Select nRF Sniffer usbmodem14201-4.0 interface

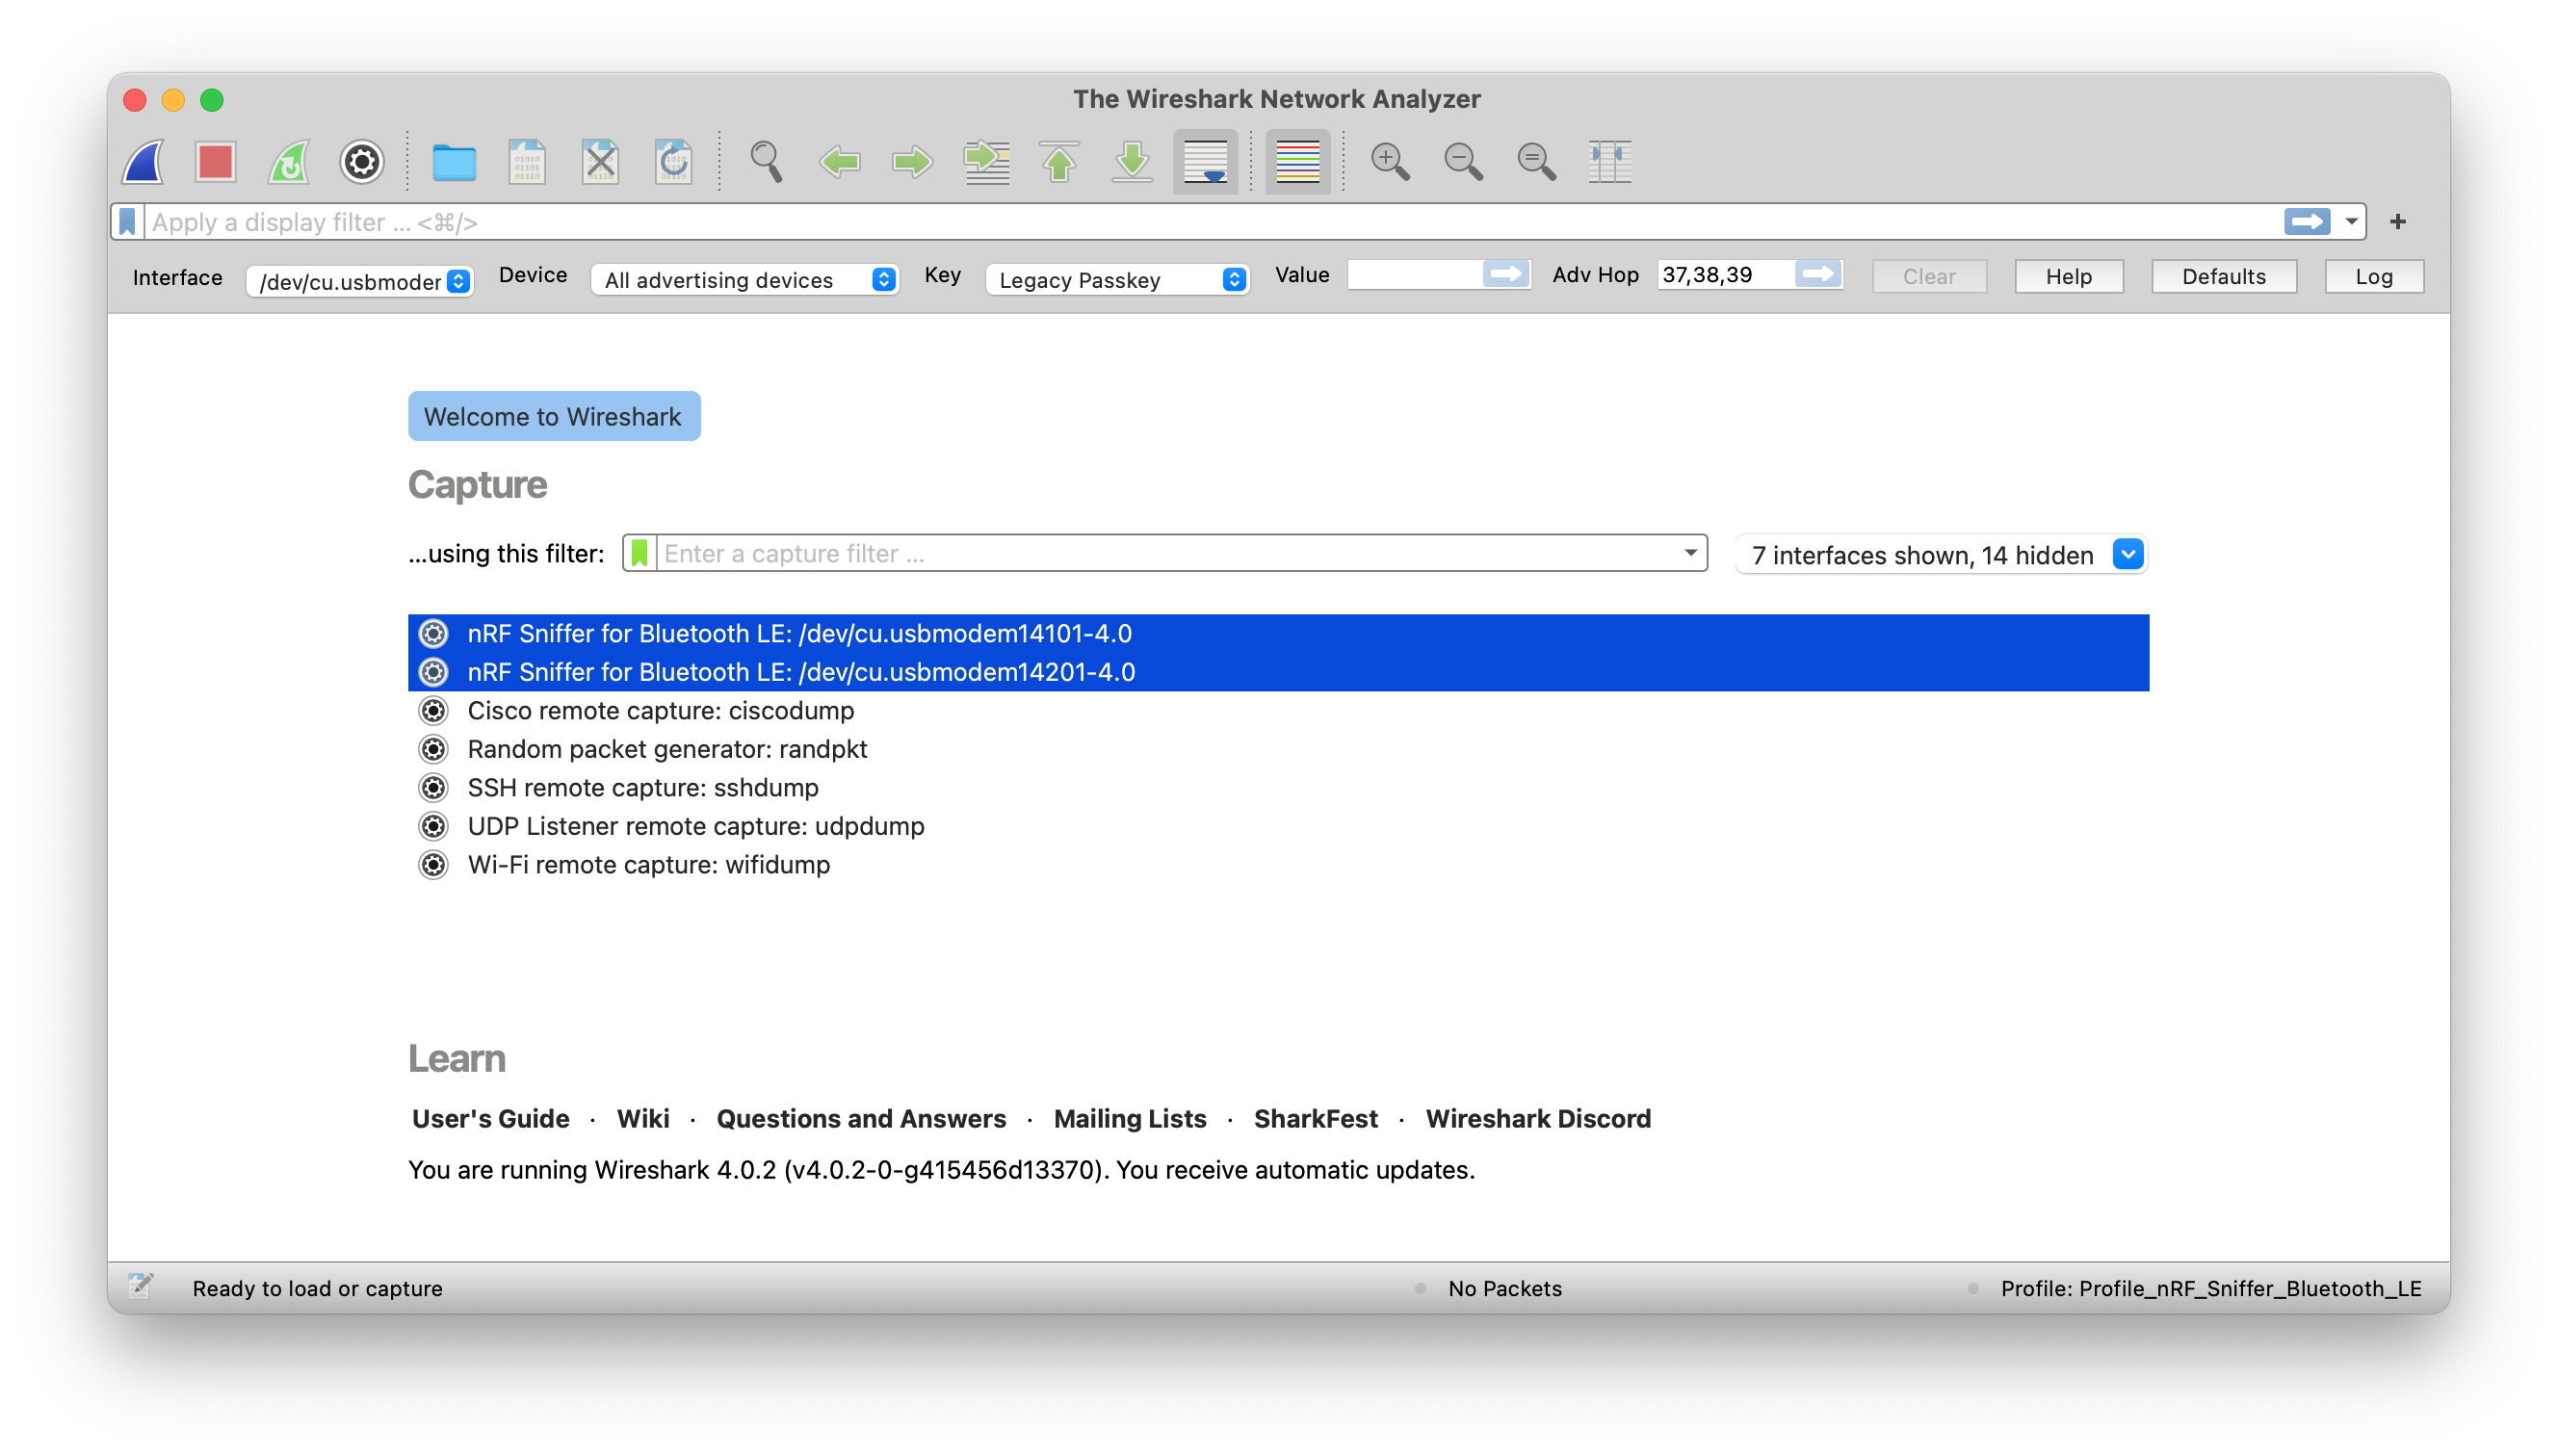coord(1278,672)
